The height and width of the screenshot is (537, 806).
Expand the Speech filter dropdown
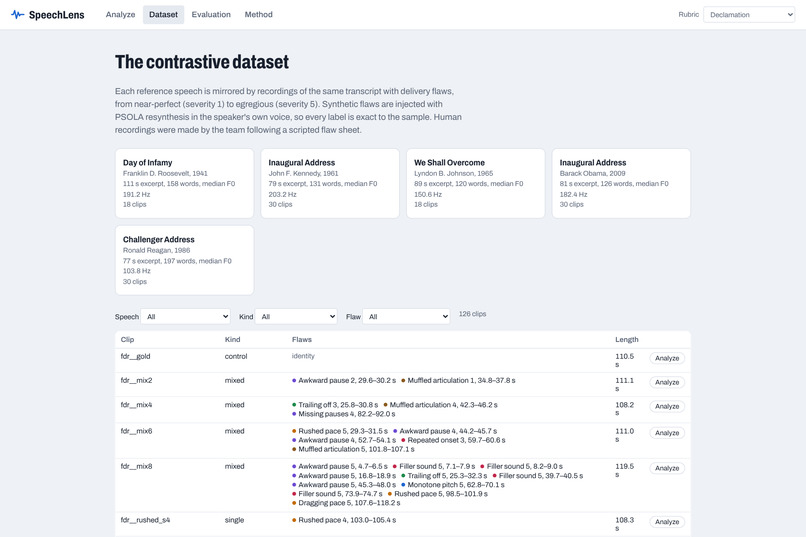pos(186,317)
